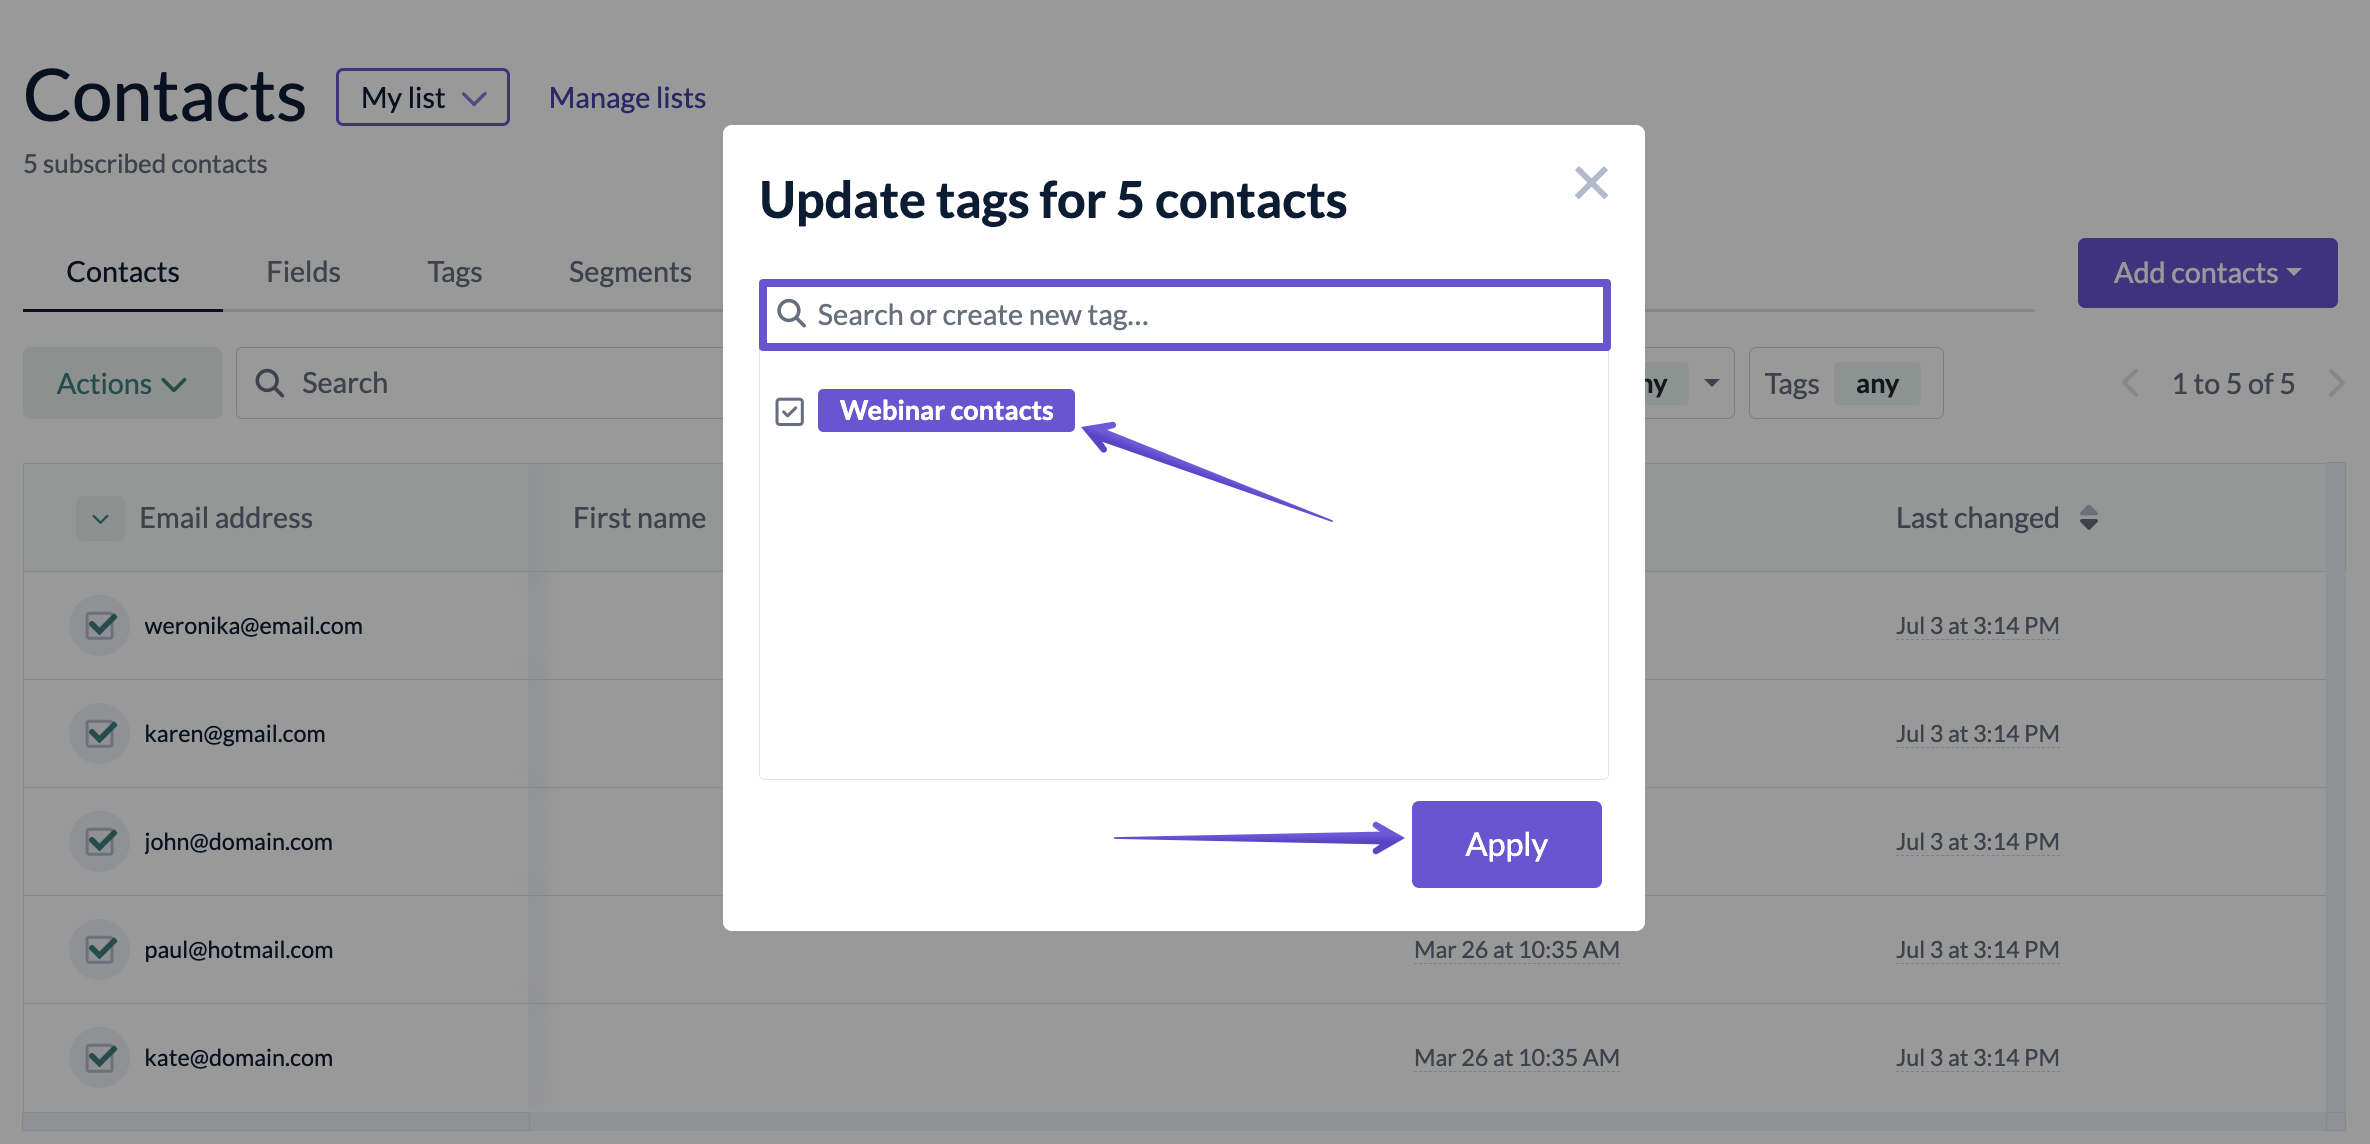
Task: Switch to the Segments tab
Action: pyautogui.click(x=630, y=272)
